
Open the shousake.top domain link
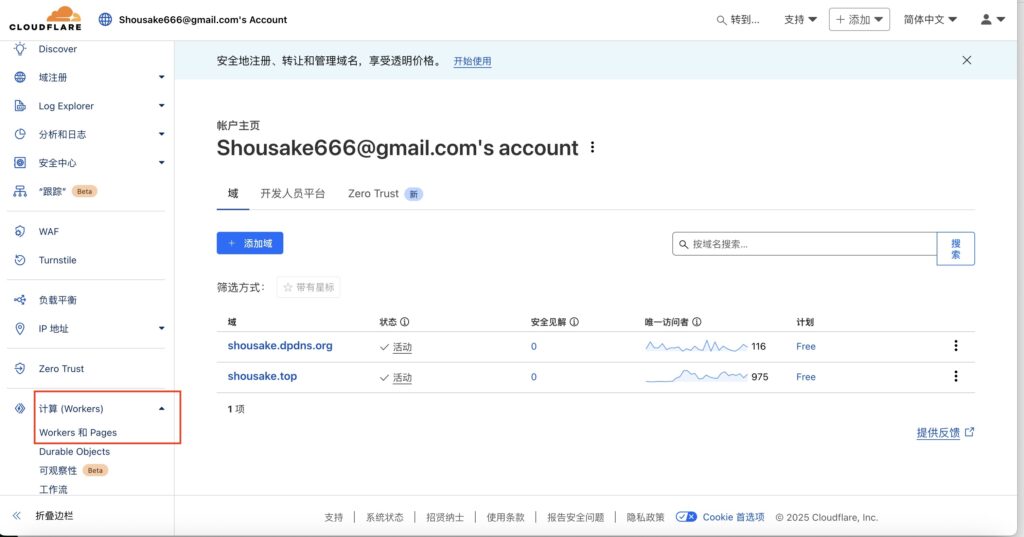point(262,376)
